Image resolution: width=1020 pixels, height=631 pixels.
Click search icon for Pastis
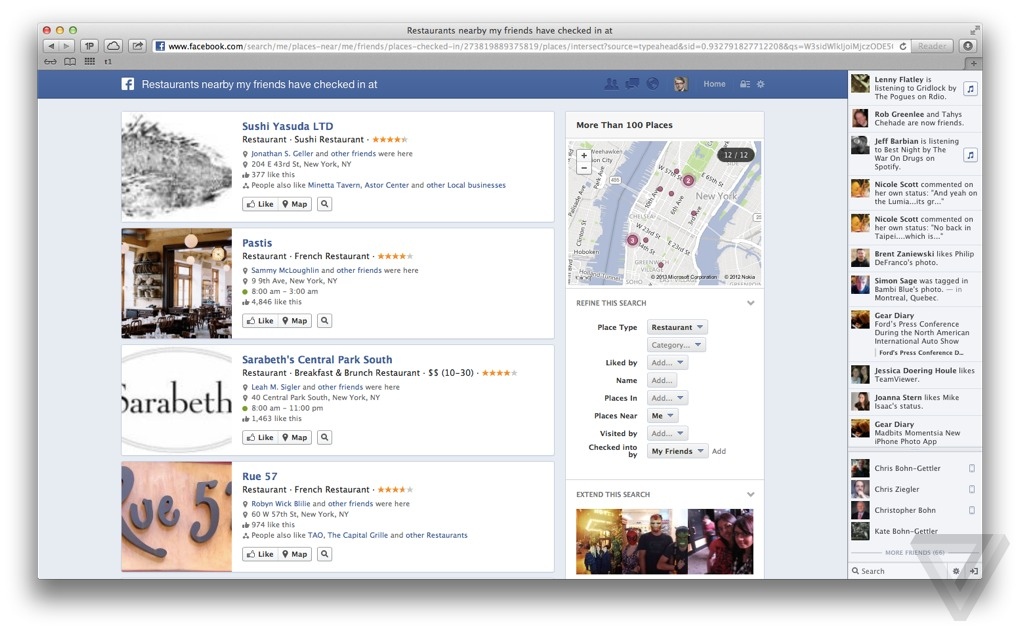[325, 321]
